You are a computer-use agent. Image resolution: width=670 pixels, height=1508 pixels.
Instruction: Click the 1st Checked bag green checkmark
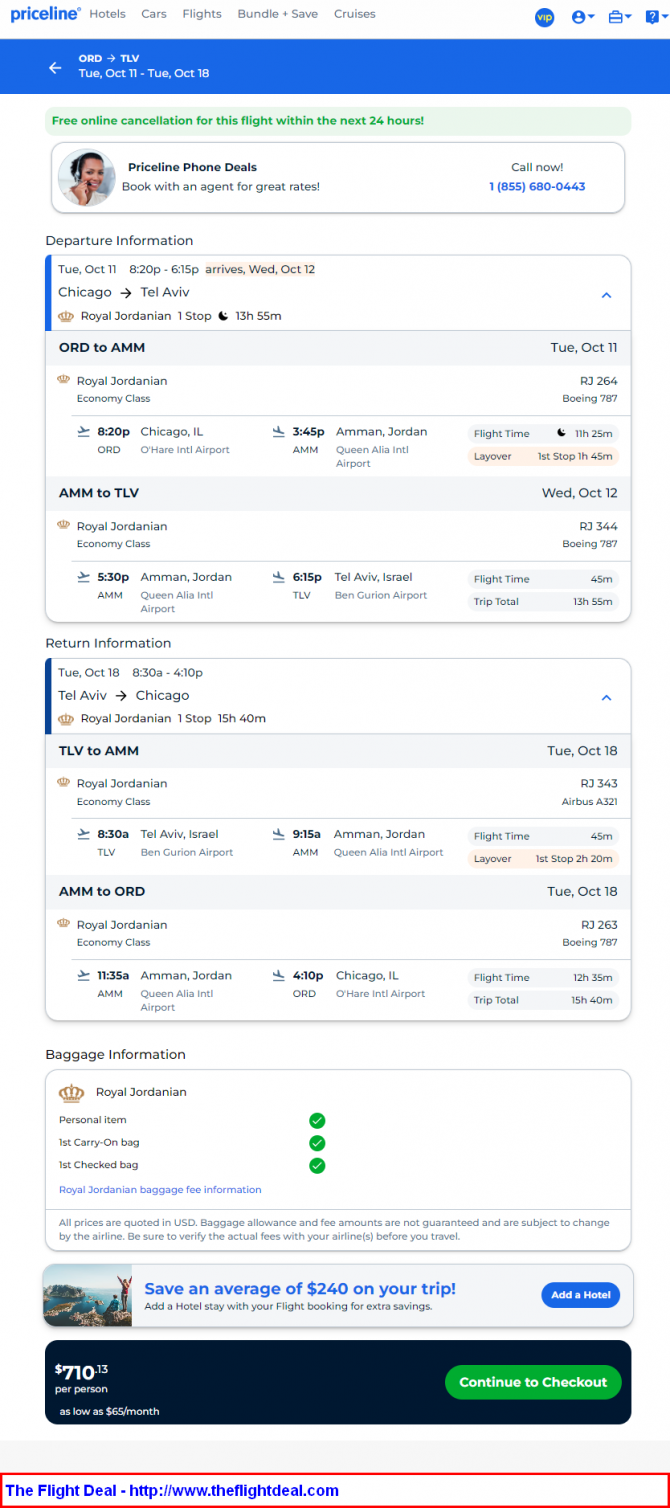click(x=317, y=1165)
